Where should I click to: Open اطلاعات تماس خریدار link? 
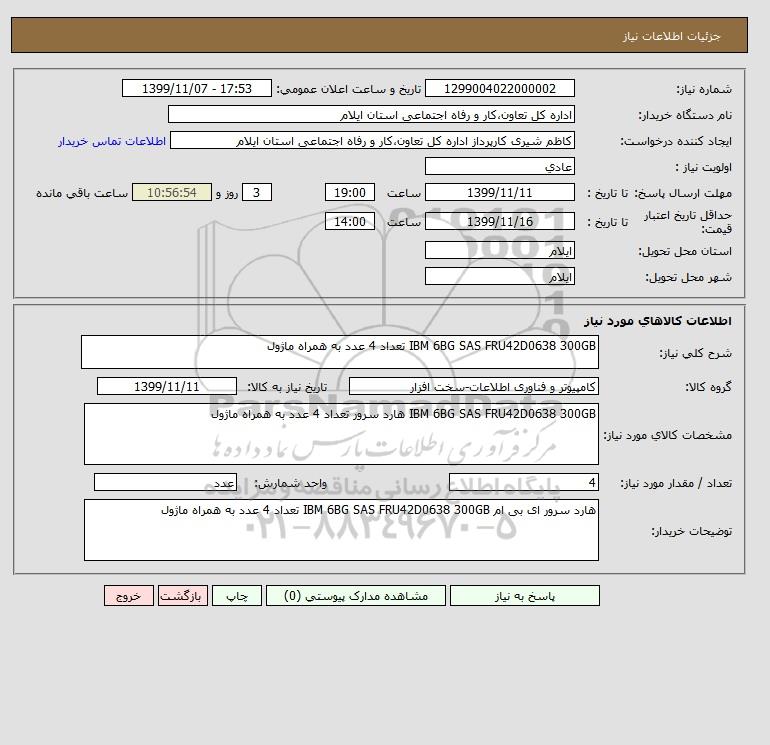(x=112, y=141)
